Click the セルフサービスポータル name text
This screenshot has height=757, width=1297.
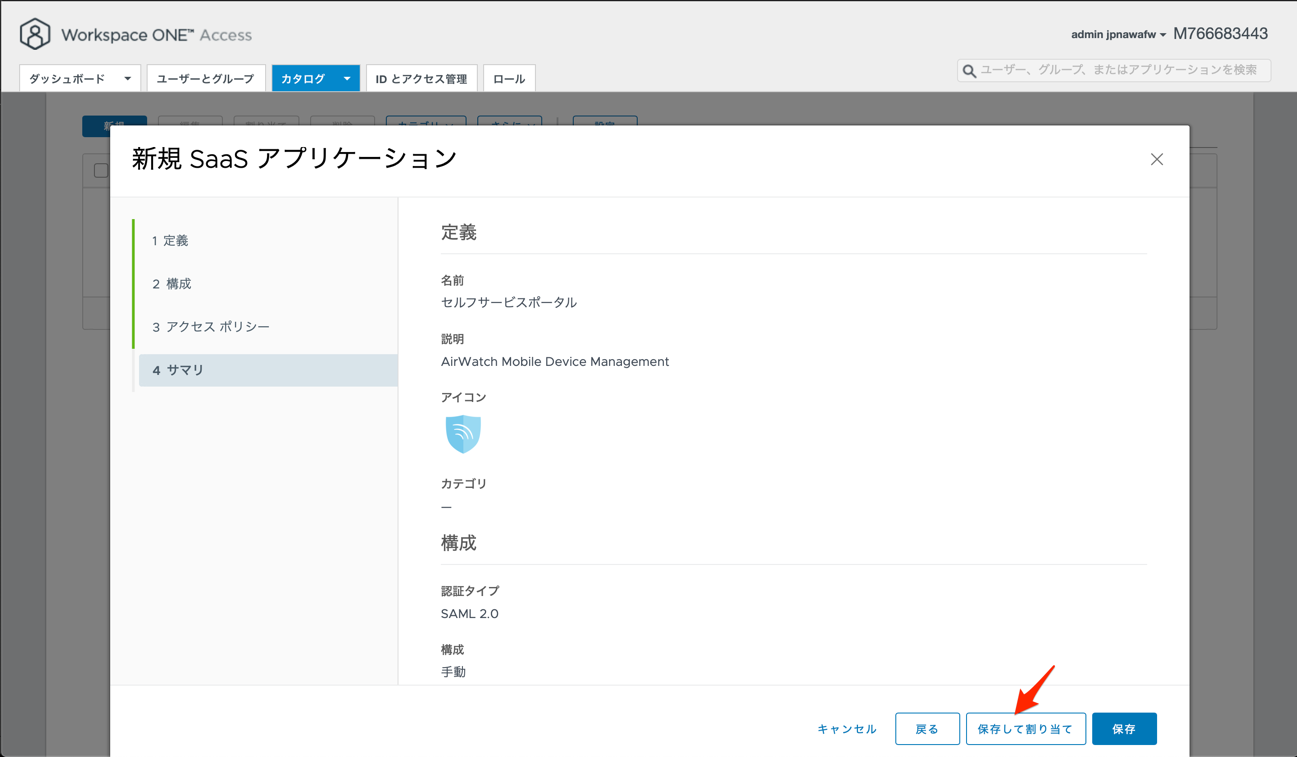tap(509, 302)
